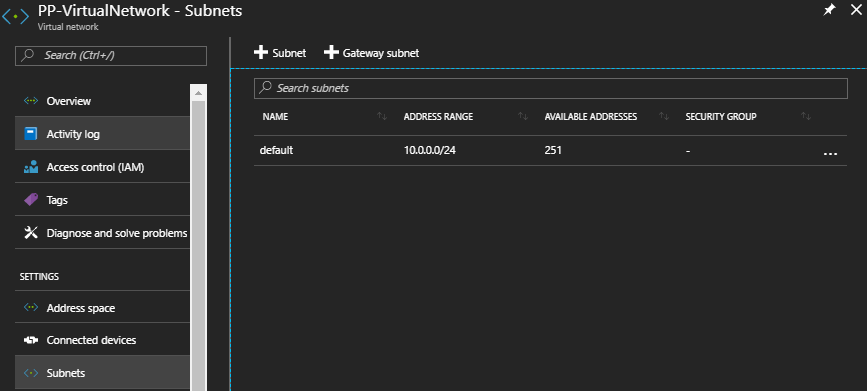This screenshot has width=867, height=391.
Task: Click the Address space icon
Action: [30, 307]
